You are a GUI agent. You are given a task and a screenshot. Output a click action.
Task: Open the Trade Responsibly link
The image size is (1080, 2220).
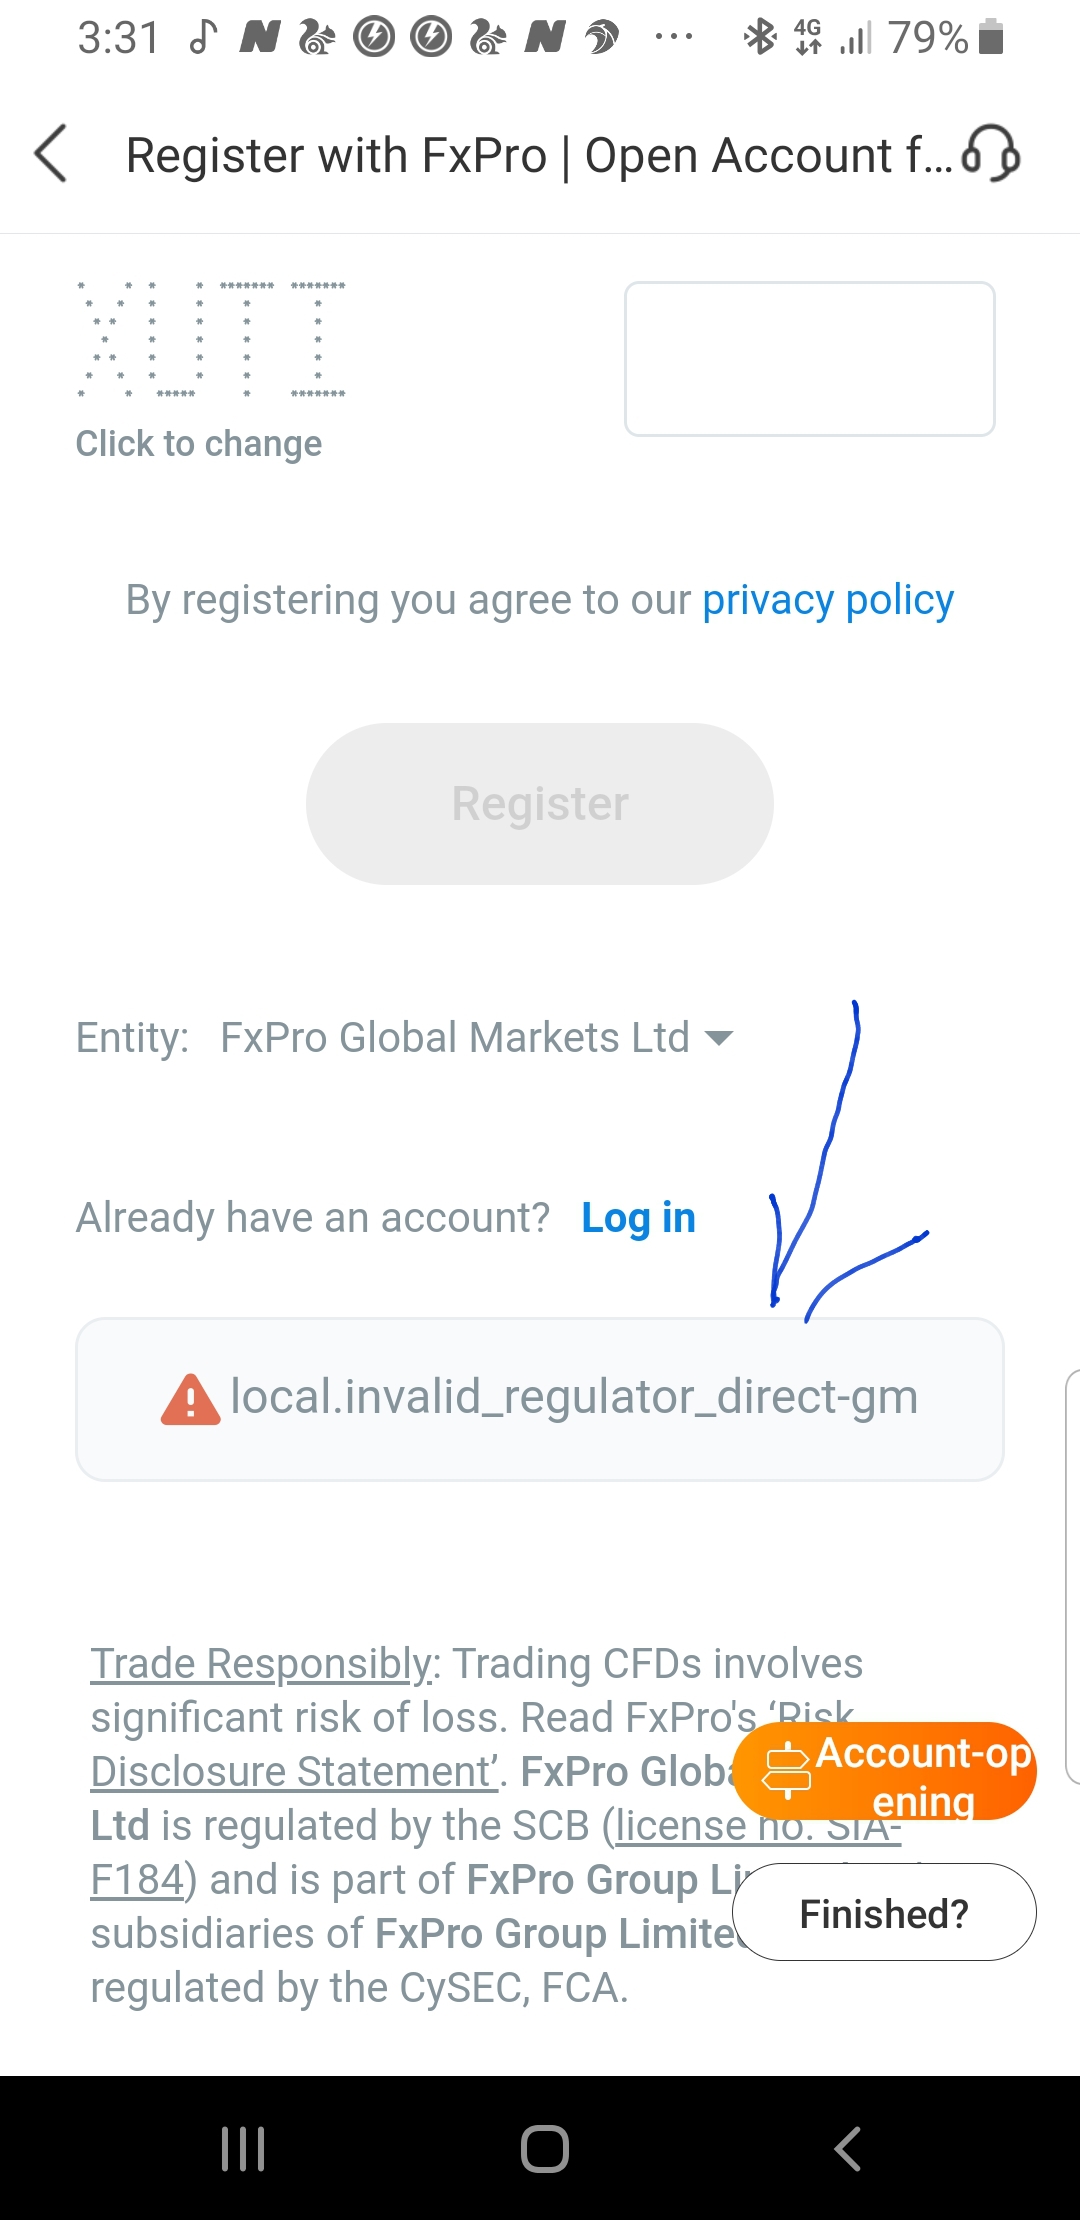coord(263,1664)
